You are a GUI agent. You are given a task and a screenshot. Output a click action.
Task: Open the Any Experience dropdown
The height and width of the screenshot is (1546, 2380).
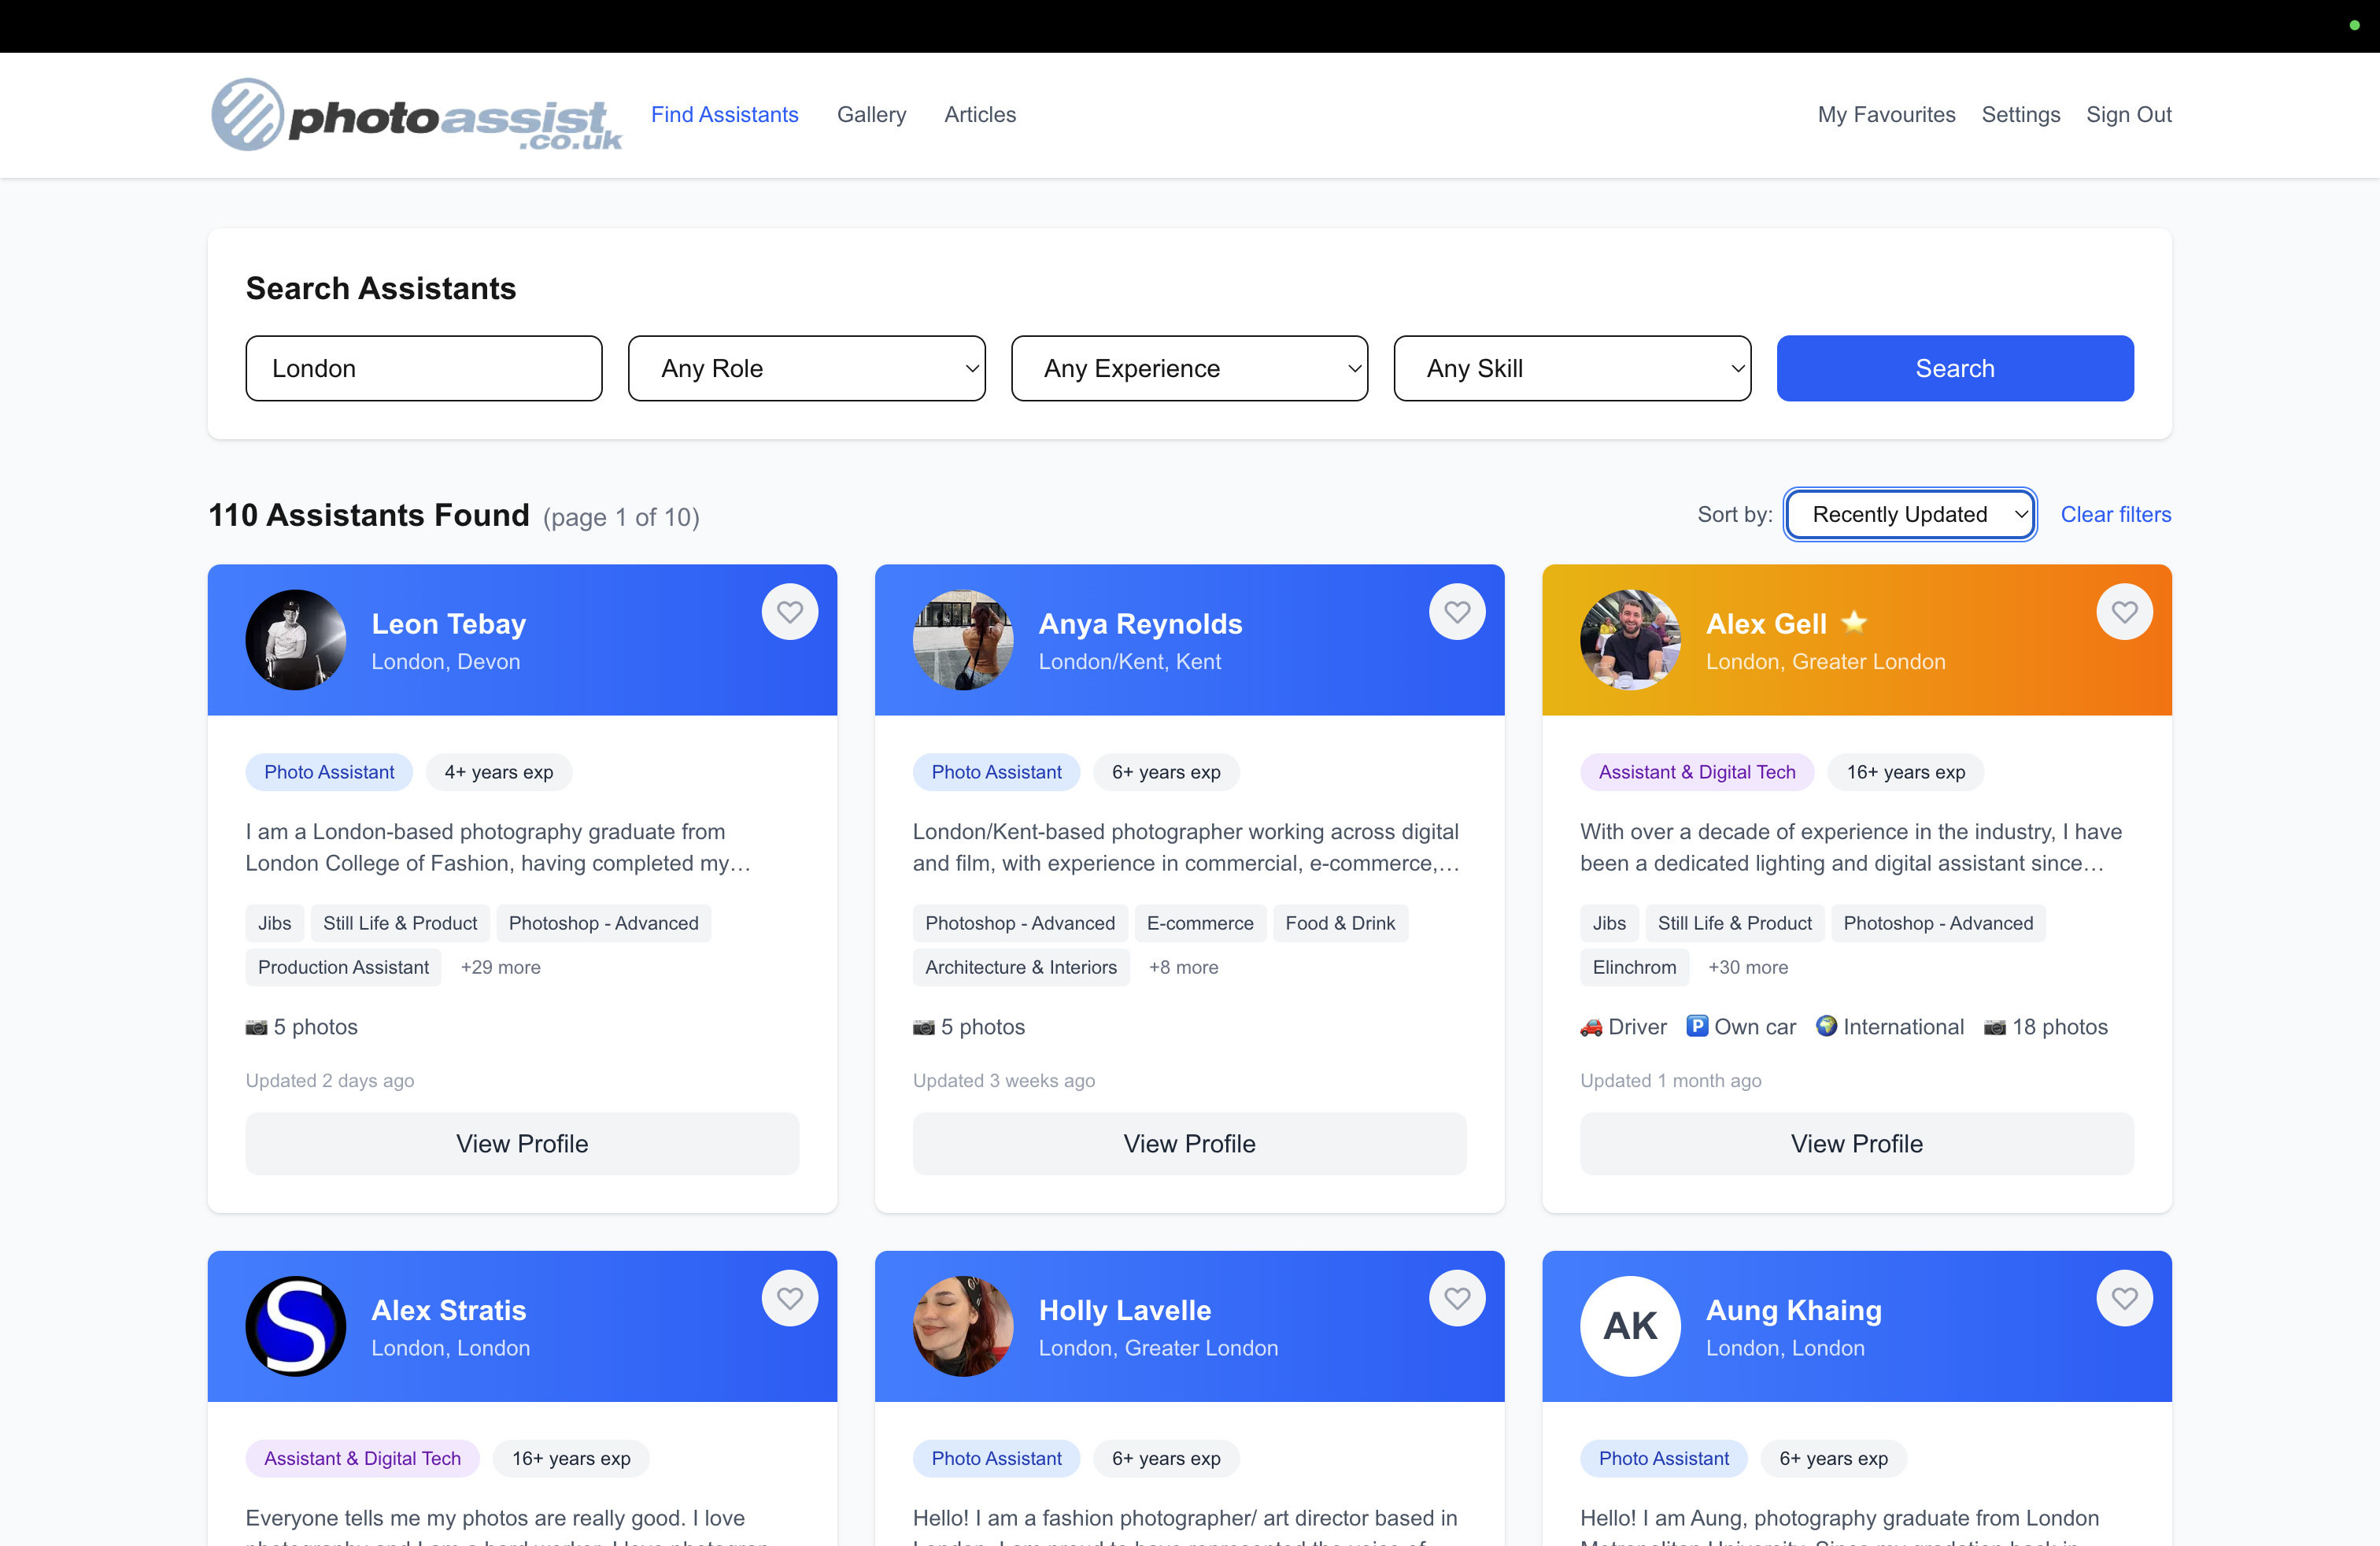click(x=1189, y=368)
